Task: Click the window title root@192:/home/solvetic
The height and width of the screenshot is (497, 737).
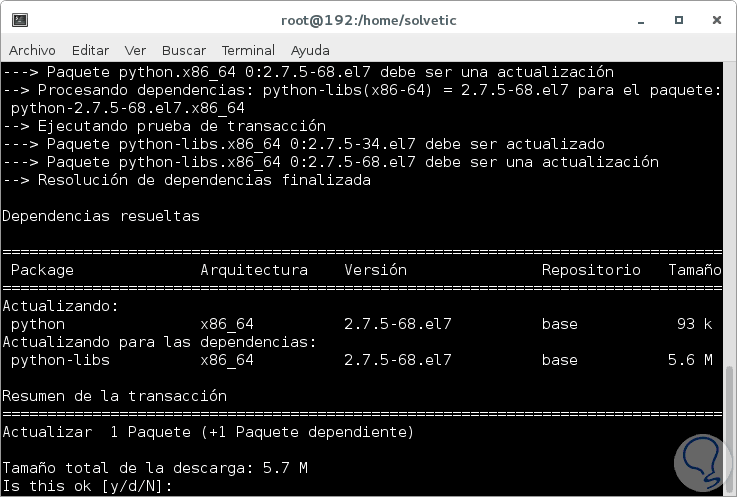Action: coord(368,20)
